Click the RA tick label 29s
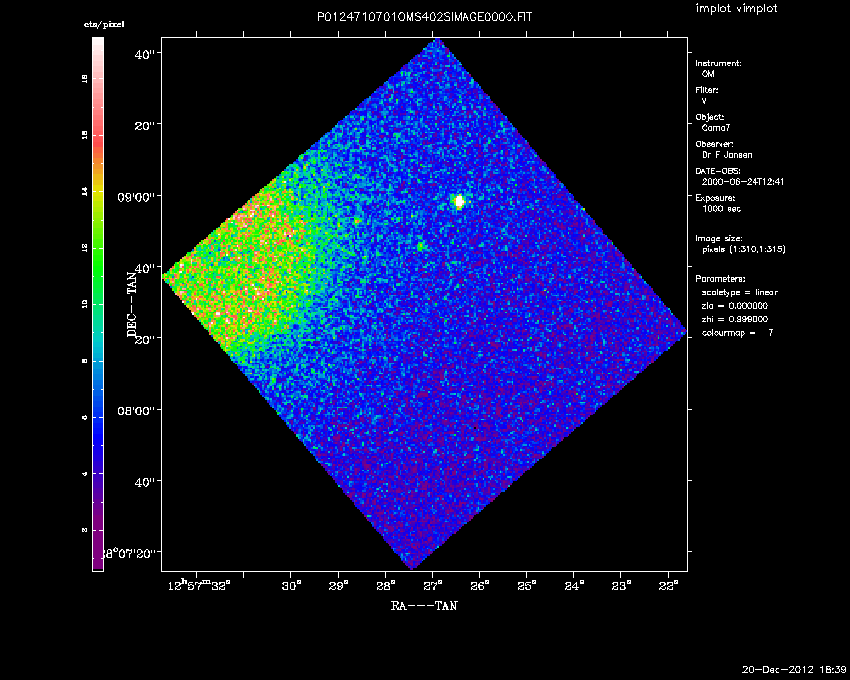The width and height of the screenshot is (850, 680). pos(339,586)
